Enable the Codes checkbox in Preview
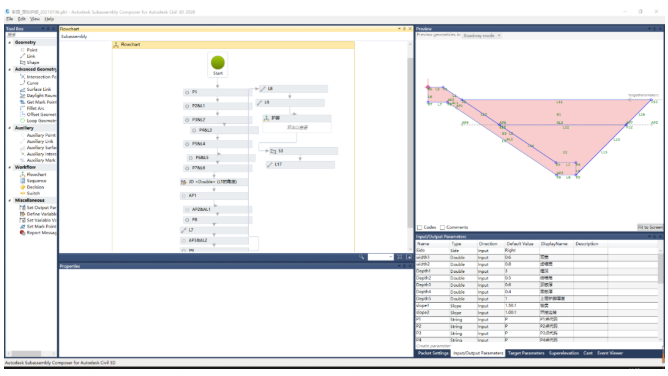The image size is (668, 376). click(420, 227)
